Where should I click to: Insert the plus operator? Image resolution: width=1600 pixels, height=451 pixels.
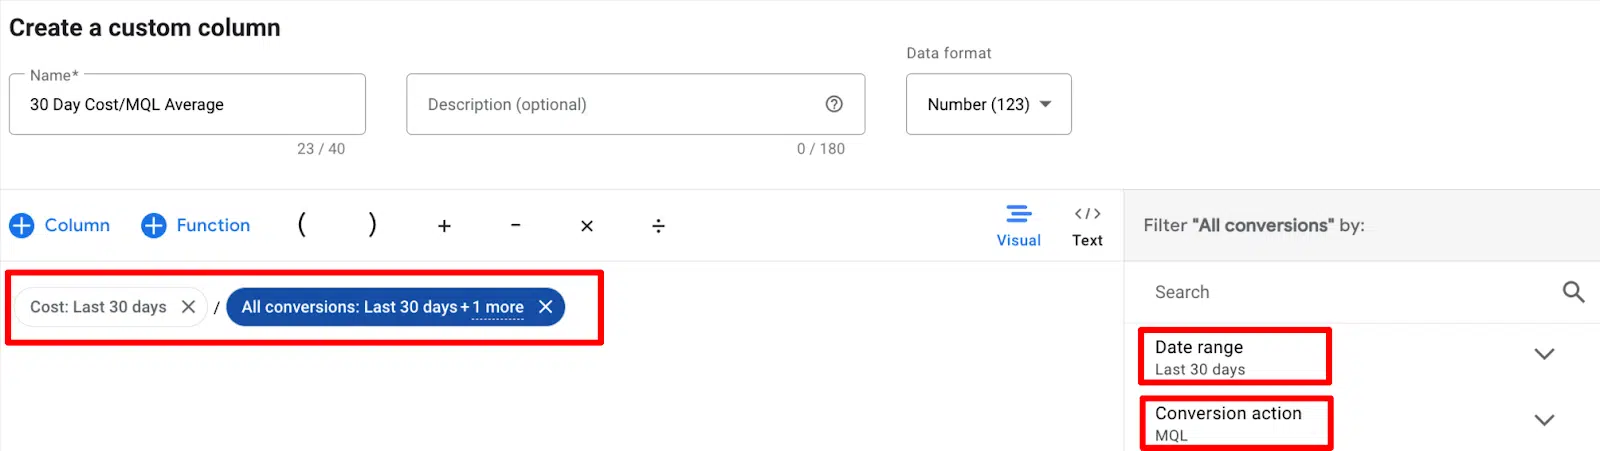click(x=444, y=226)
